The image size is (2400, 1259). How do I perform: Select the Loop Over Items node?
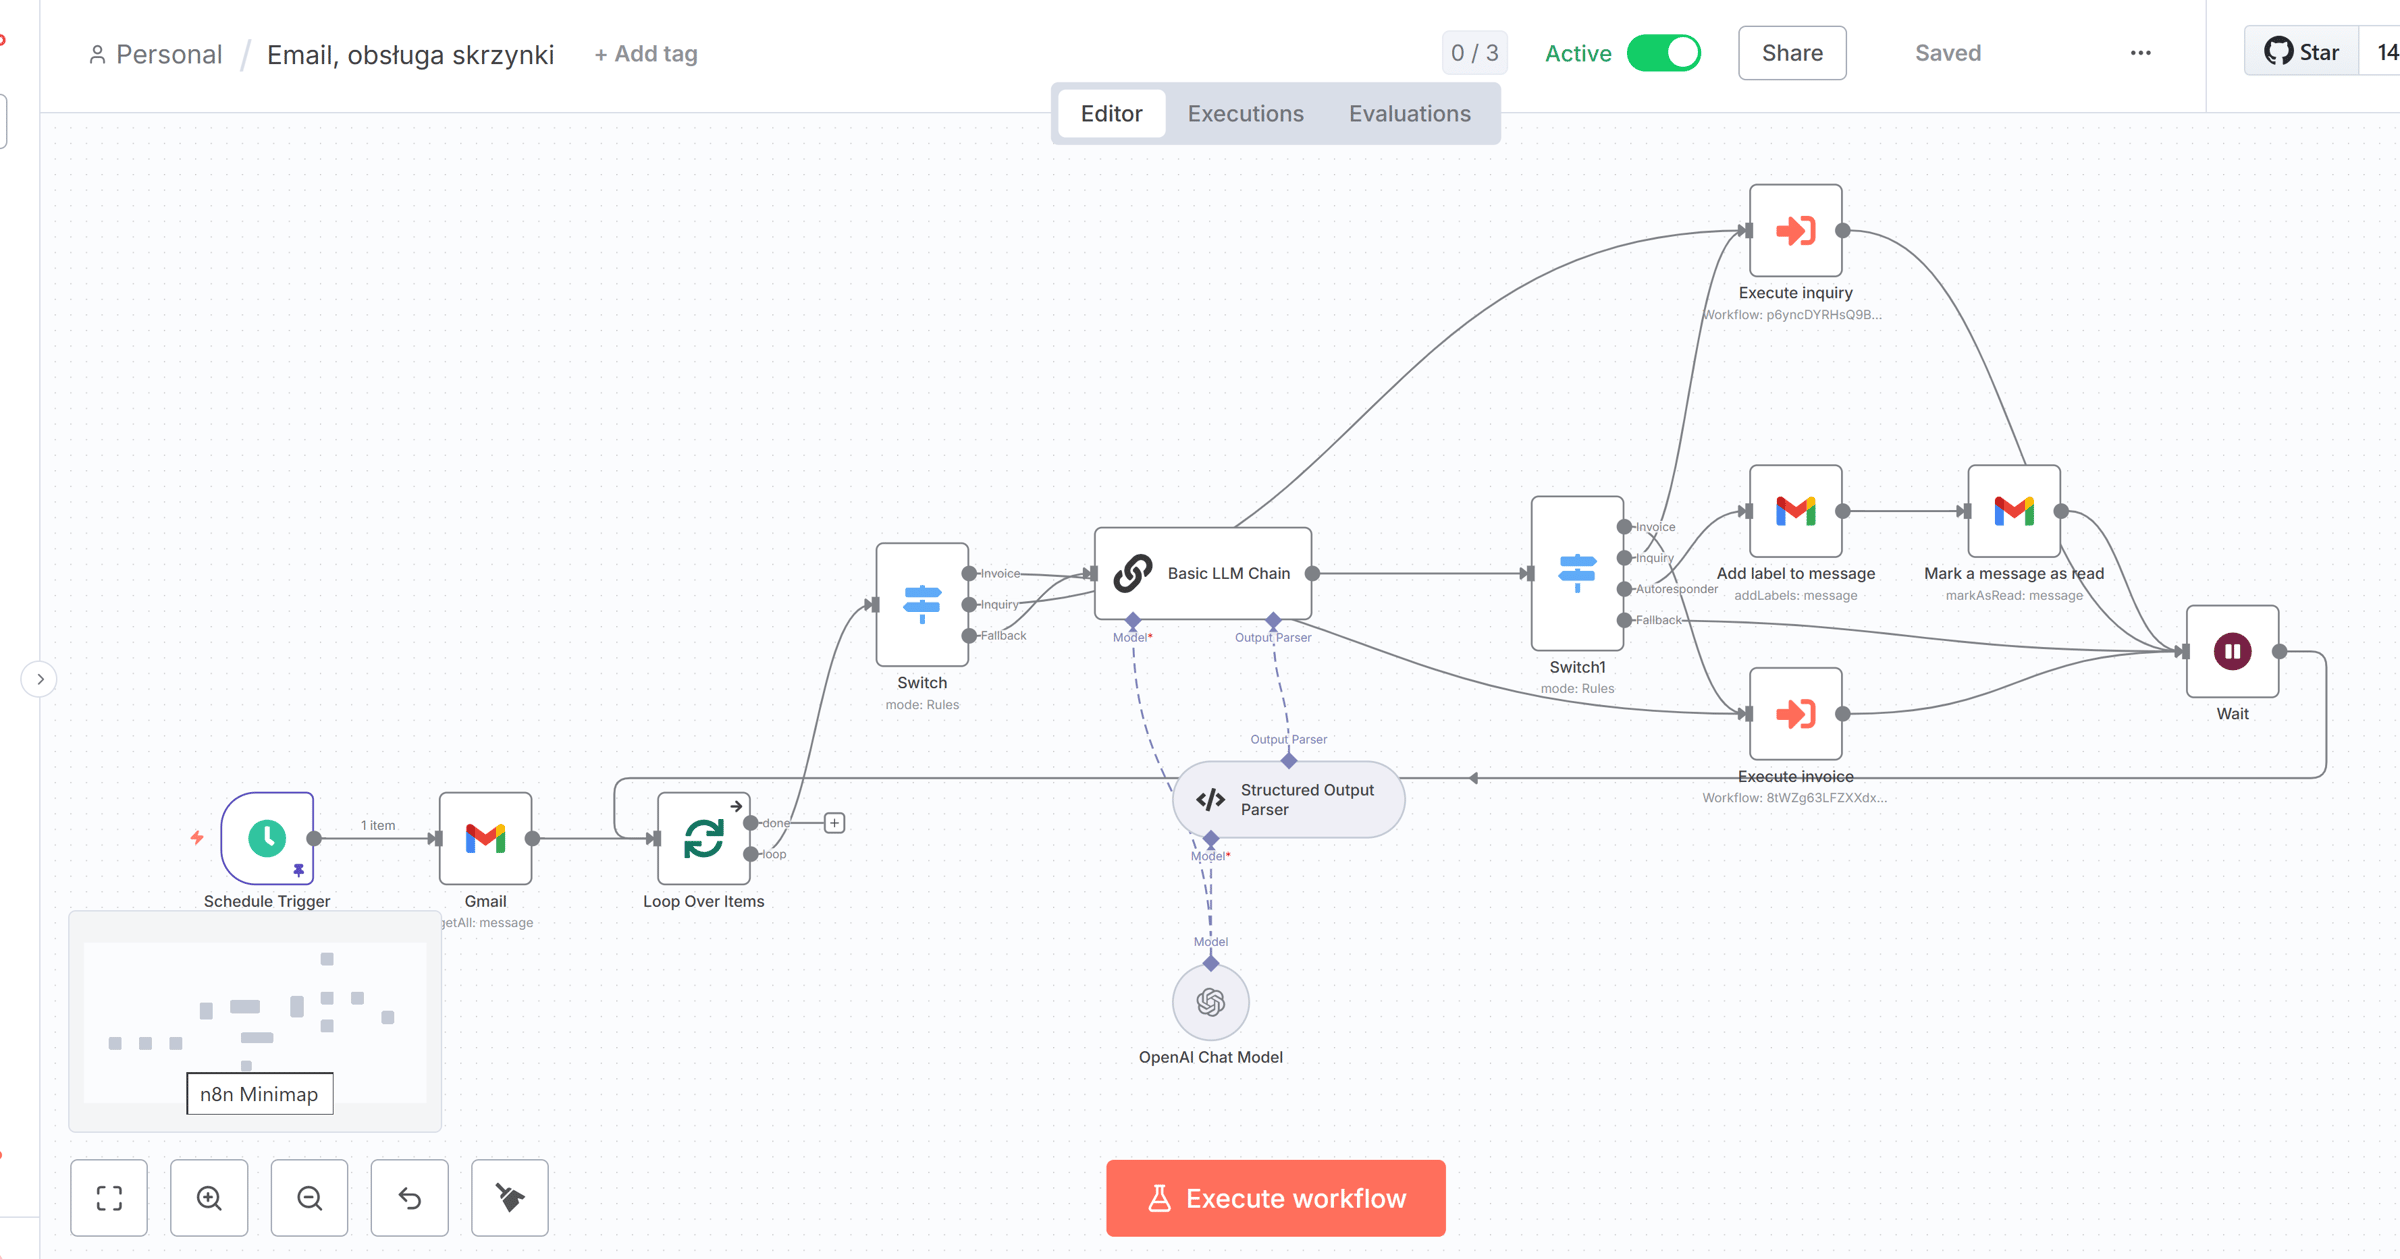click(703, 838)
